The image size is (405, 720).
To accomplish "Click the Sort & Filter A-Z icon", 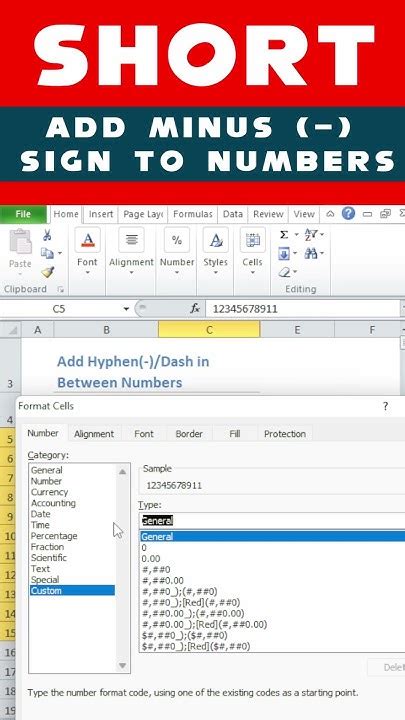I will [x=311, y=234].
